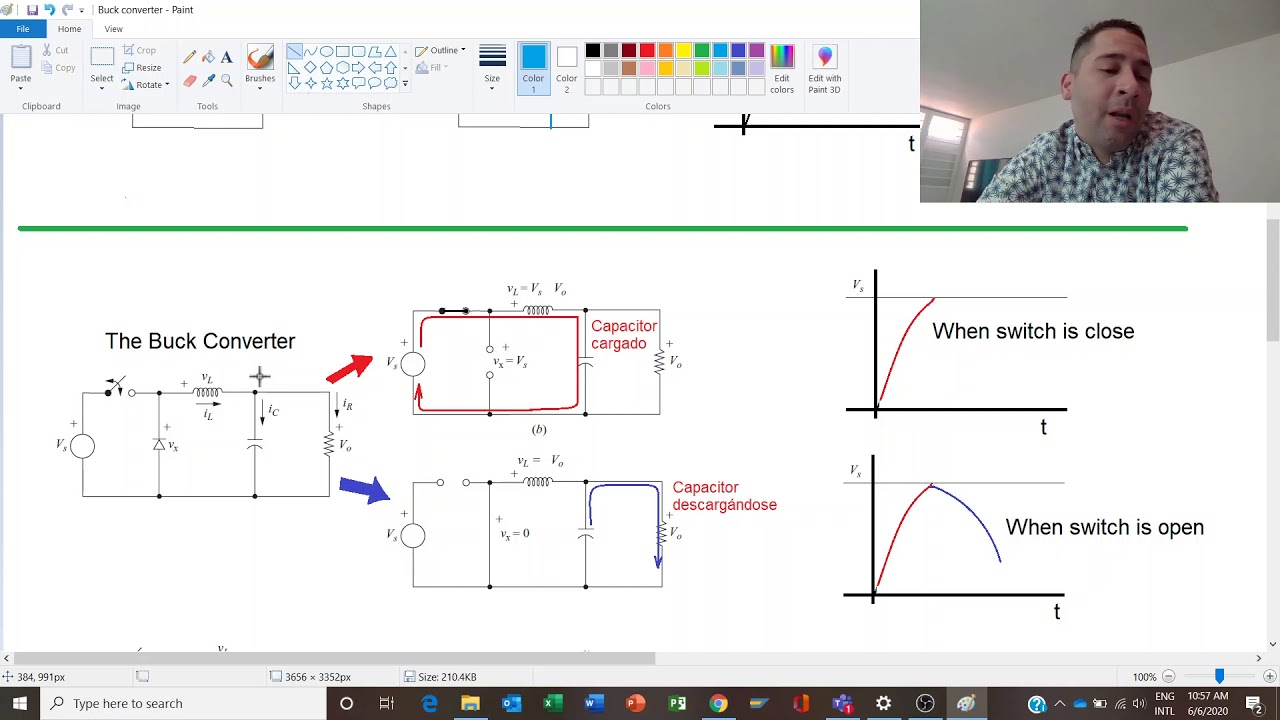Open the Edit colors dialog
1280x720 pixels.
click(782, 70)
